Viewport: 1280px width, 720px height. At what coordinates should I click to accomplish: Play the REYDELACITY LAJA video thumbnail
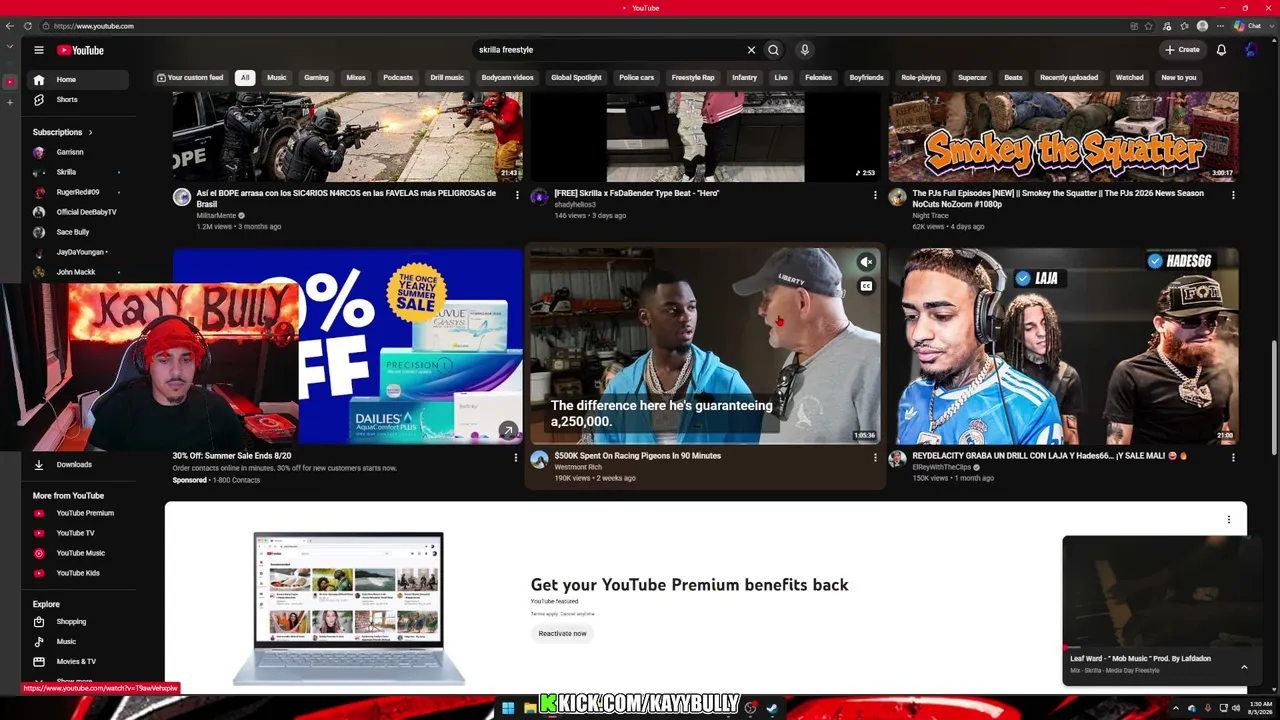pos(1063,346)
